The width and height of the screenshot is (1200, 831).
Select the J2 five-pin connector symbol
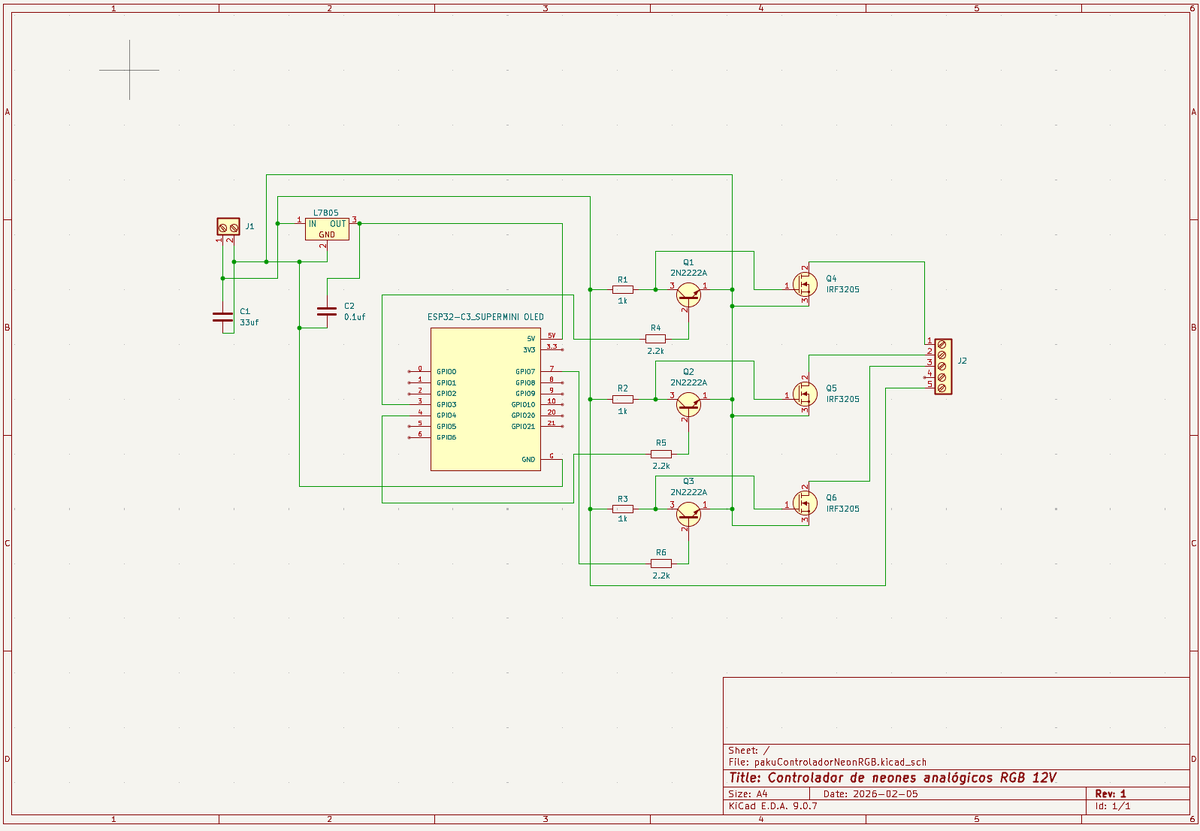943,367
